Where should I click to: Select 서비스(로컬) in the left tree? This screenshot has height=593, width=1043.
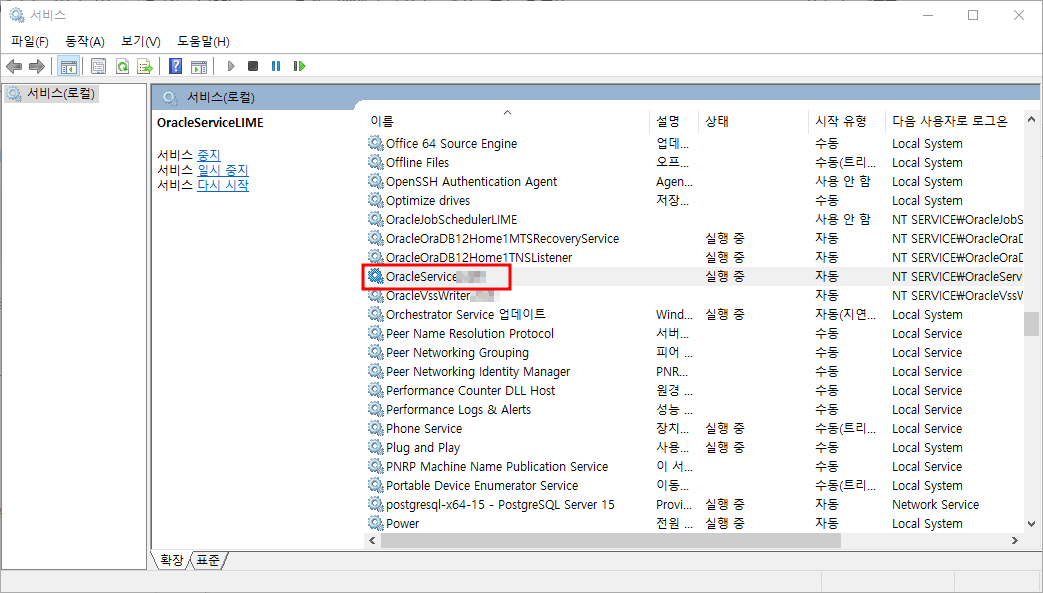coord(52,94)
